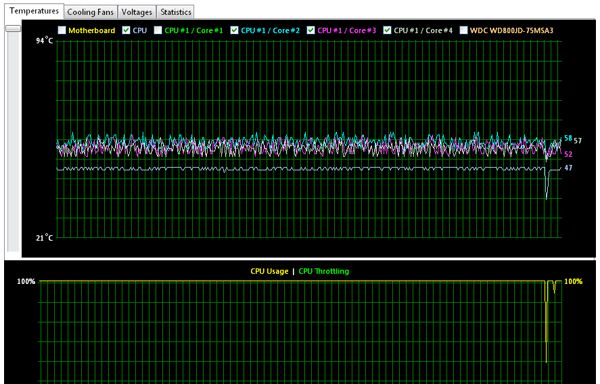Click the cyan 58 temperature readout
600x384 pixels.
(x=568, y=138)
